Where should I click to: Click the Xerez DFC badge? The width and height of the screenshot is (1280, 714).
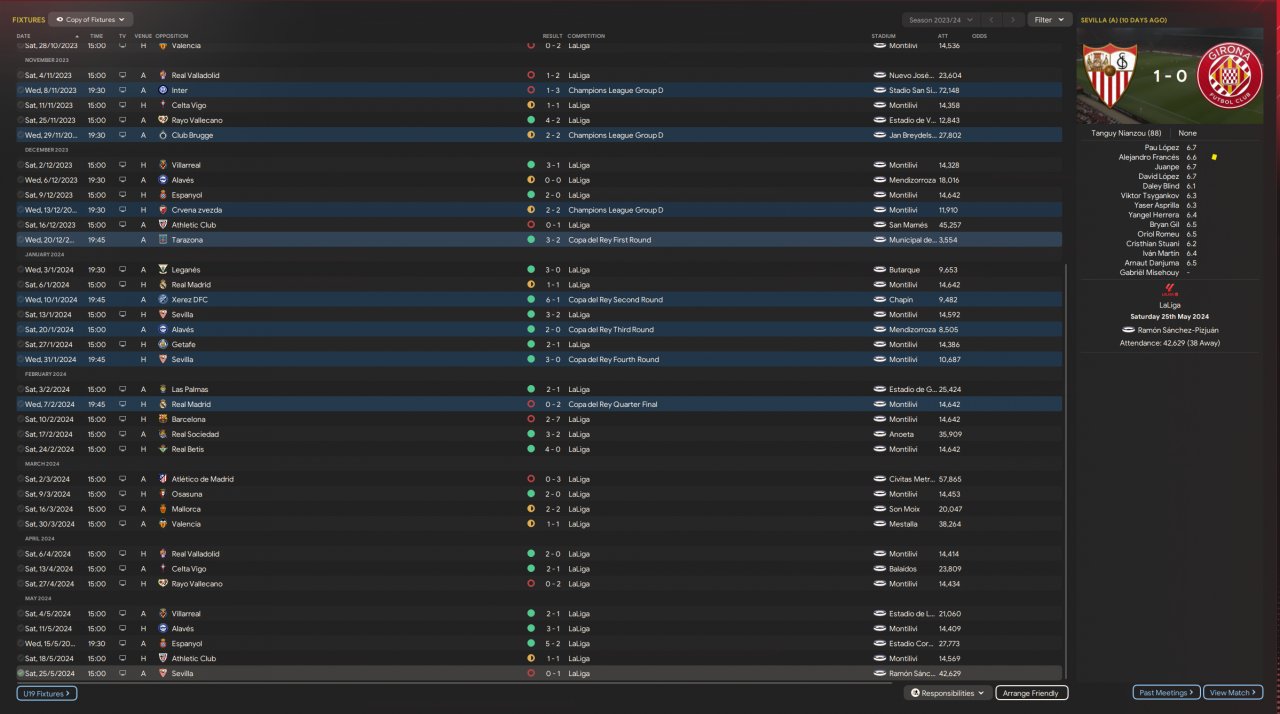pyautogui.click(x=163, y=300)
